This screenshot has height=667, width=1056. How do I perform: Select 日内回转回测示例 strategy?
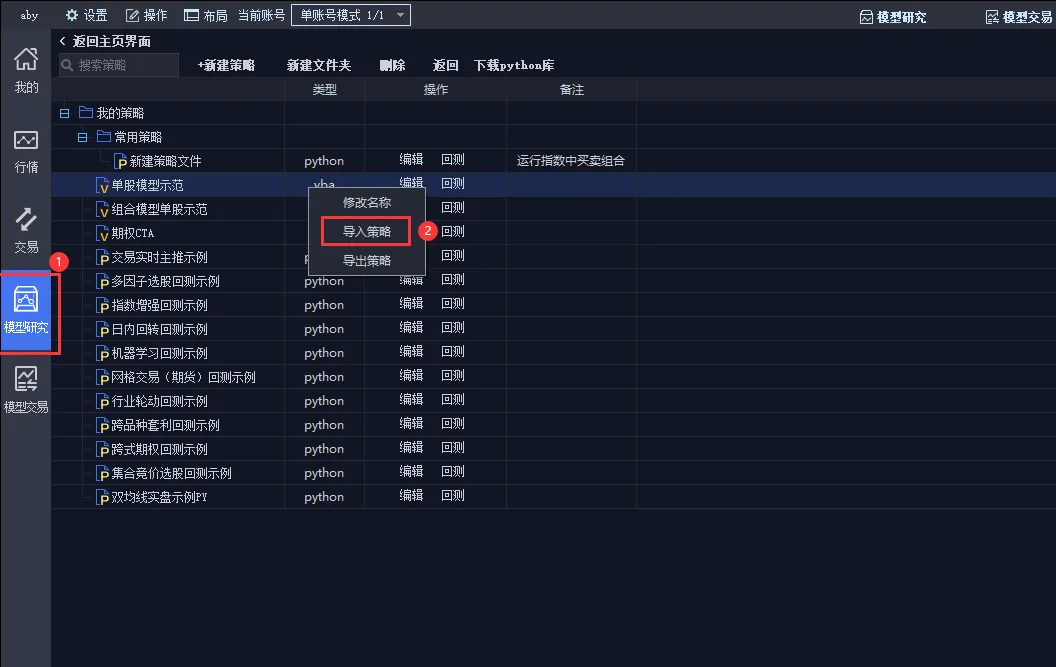[159, 329]
